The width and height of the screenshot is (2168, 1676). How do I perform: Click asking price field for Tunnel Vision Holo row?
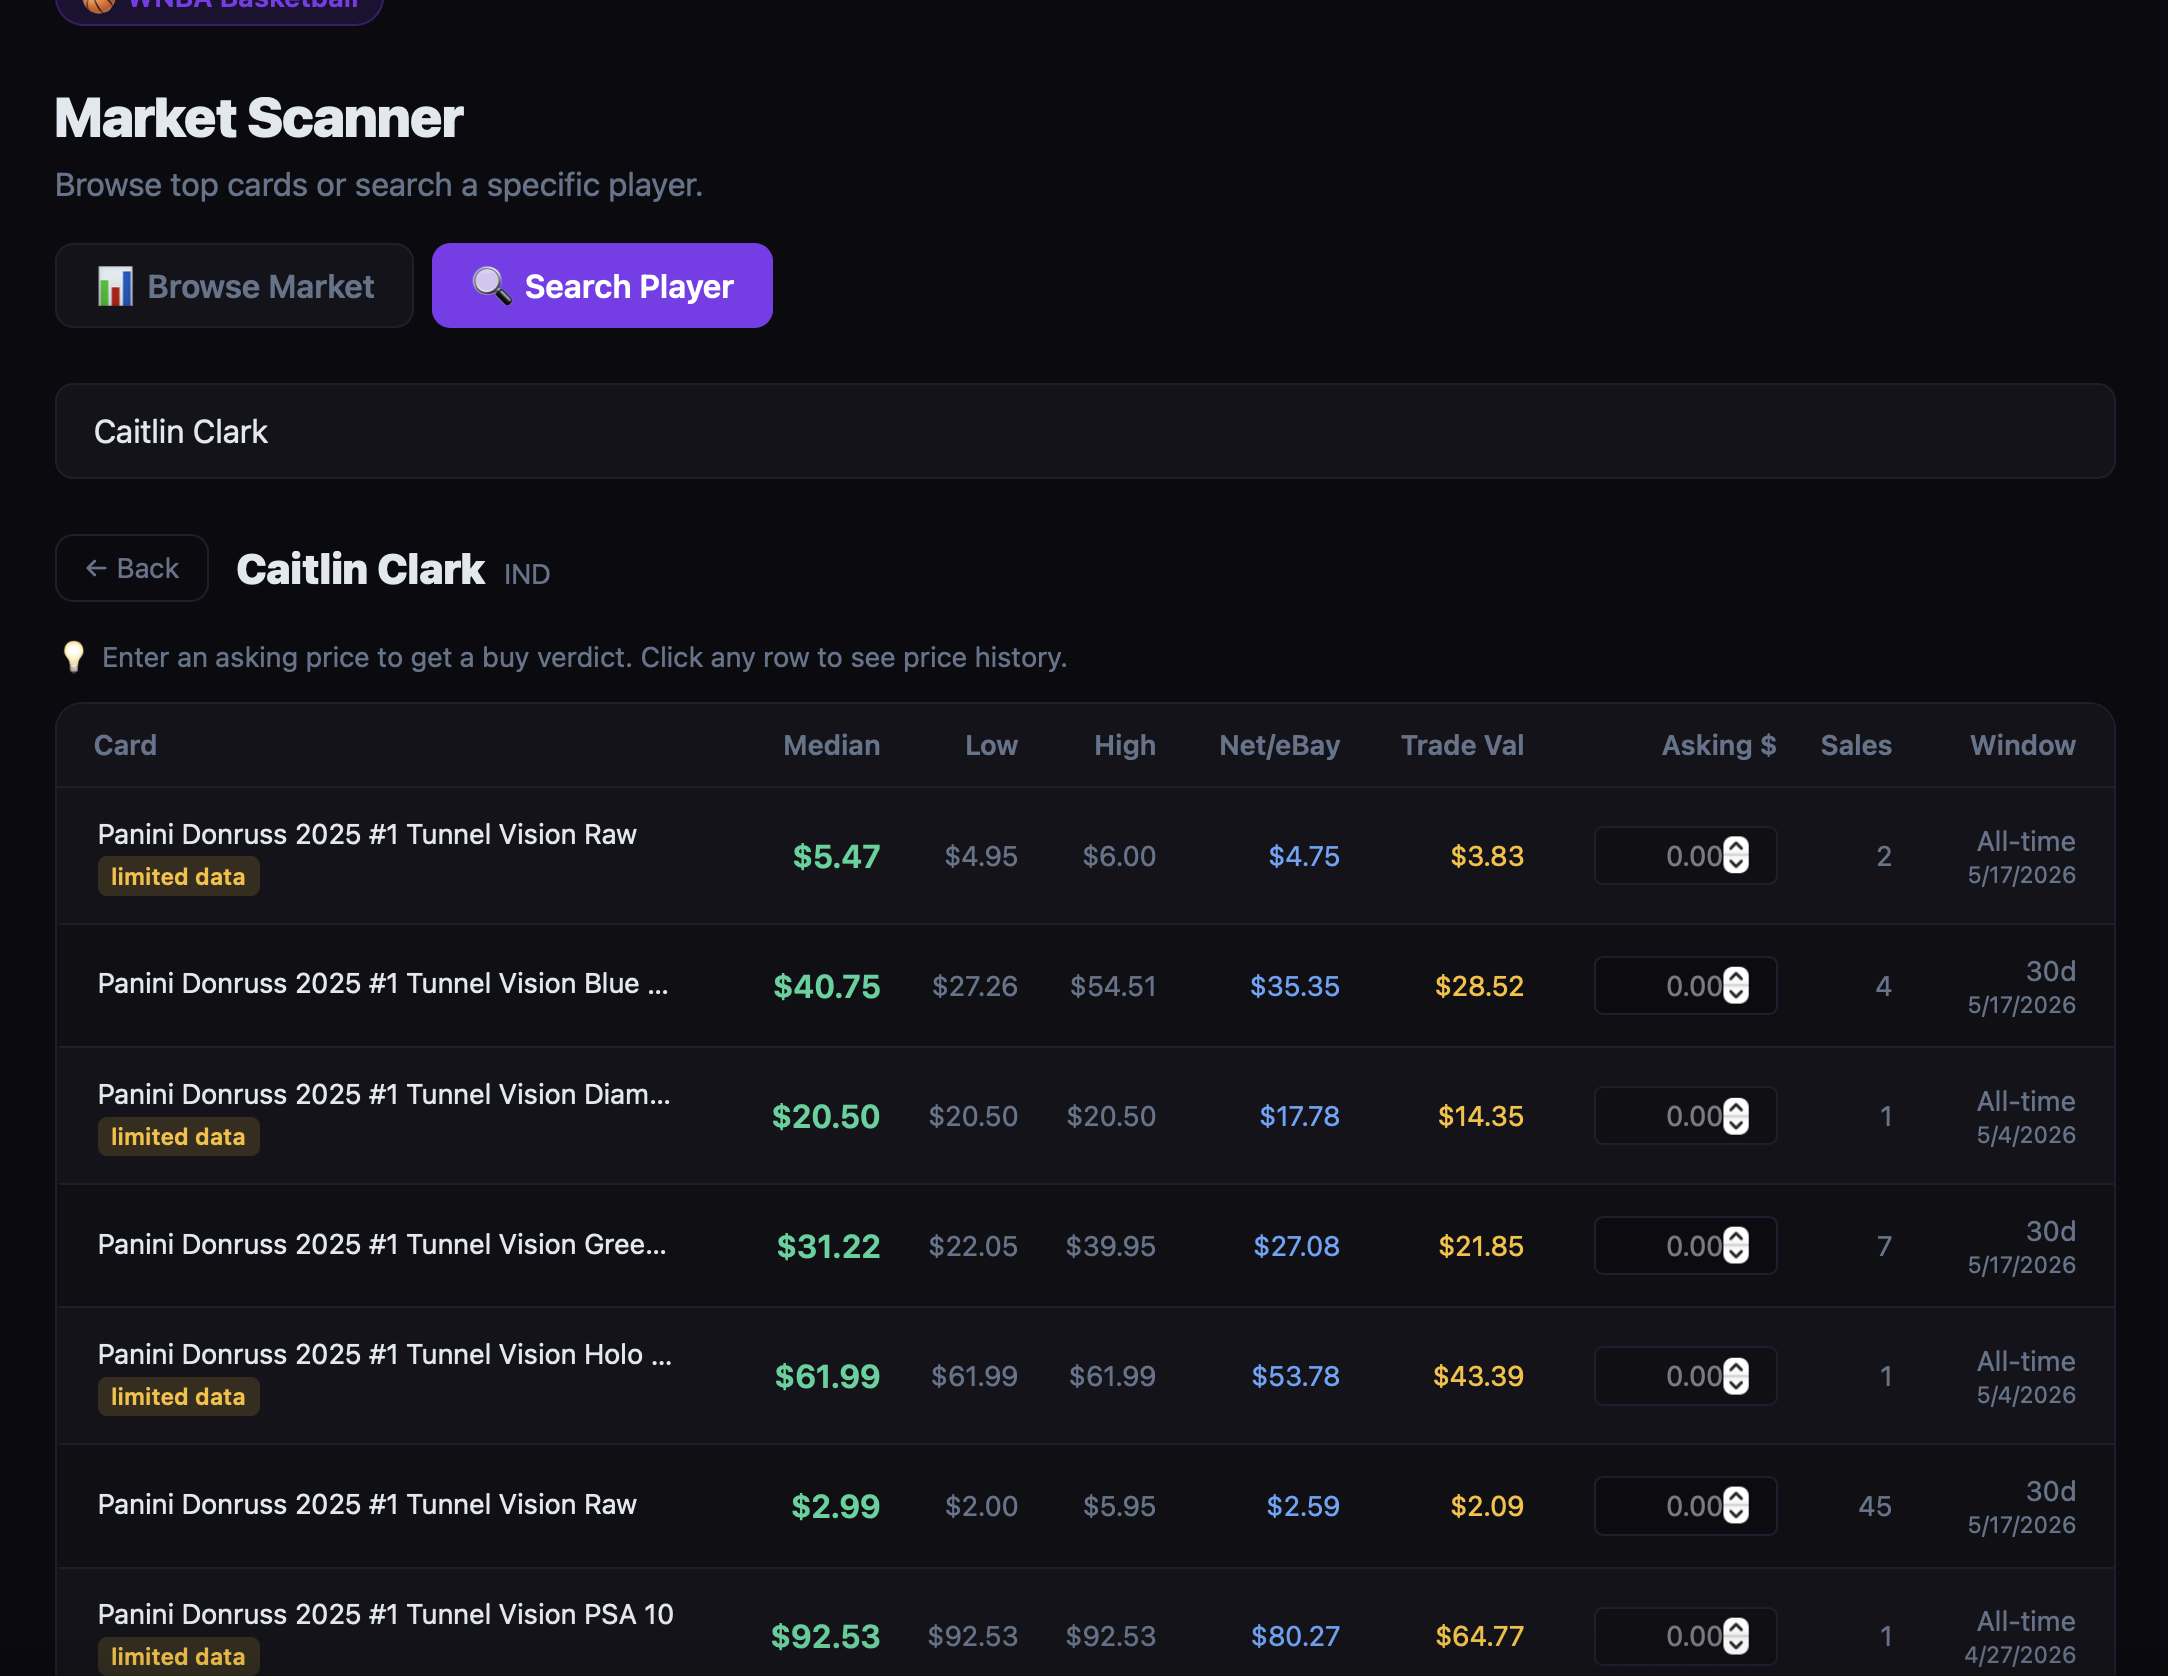pos(1685,1376)
